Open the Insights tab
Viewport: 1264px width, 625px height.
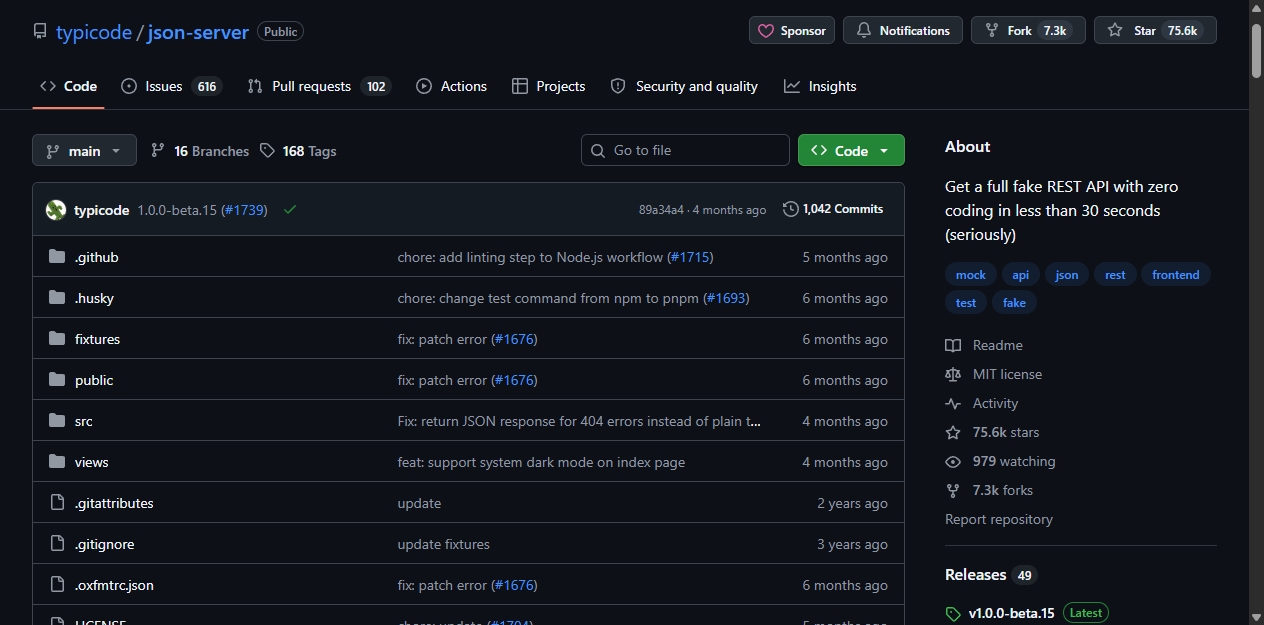click(x=821, y=86)
